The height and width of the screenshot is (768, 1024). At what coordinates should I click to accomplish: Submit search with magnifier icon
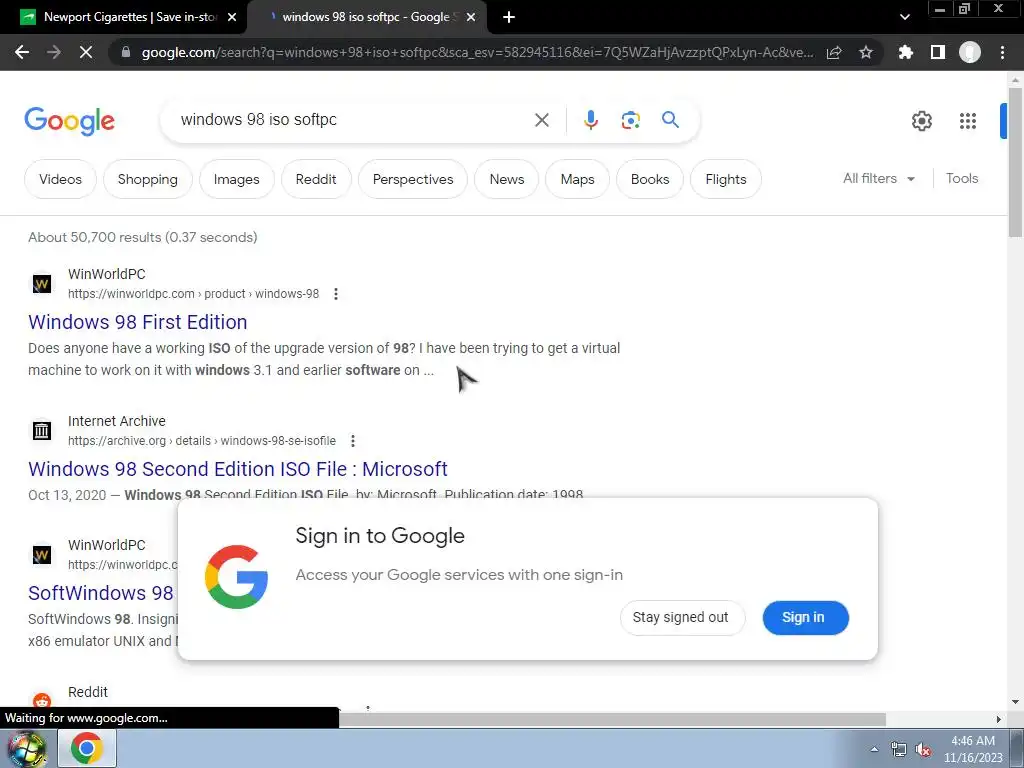coord(670,120)
